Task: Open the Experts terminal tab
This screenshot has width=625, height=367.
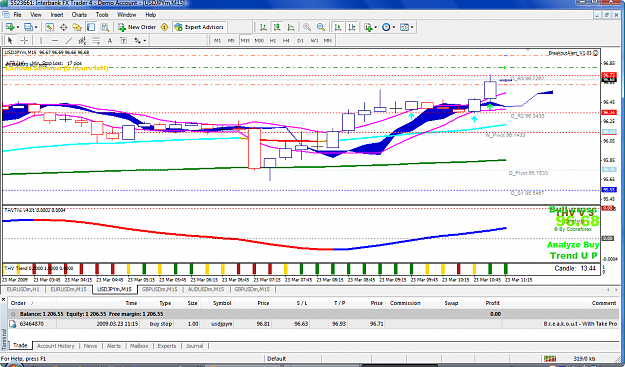Action: tap(167, 346)
